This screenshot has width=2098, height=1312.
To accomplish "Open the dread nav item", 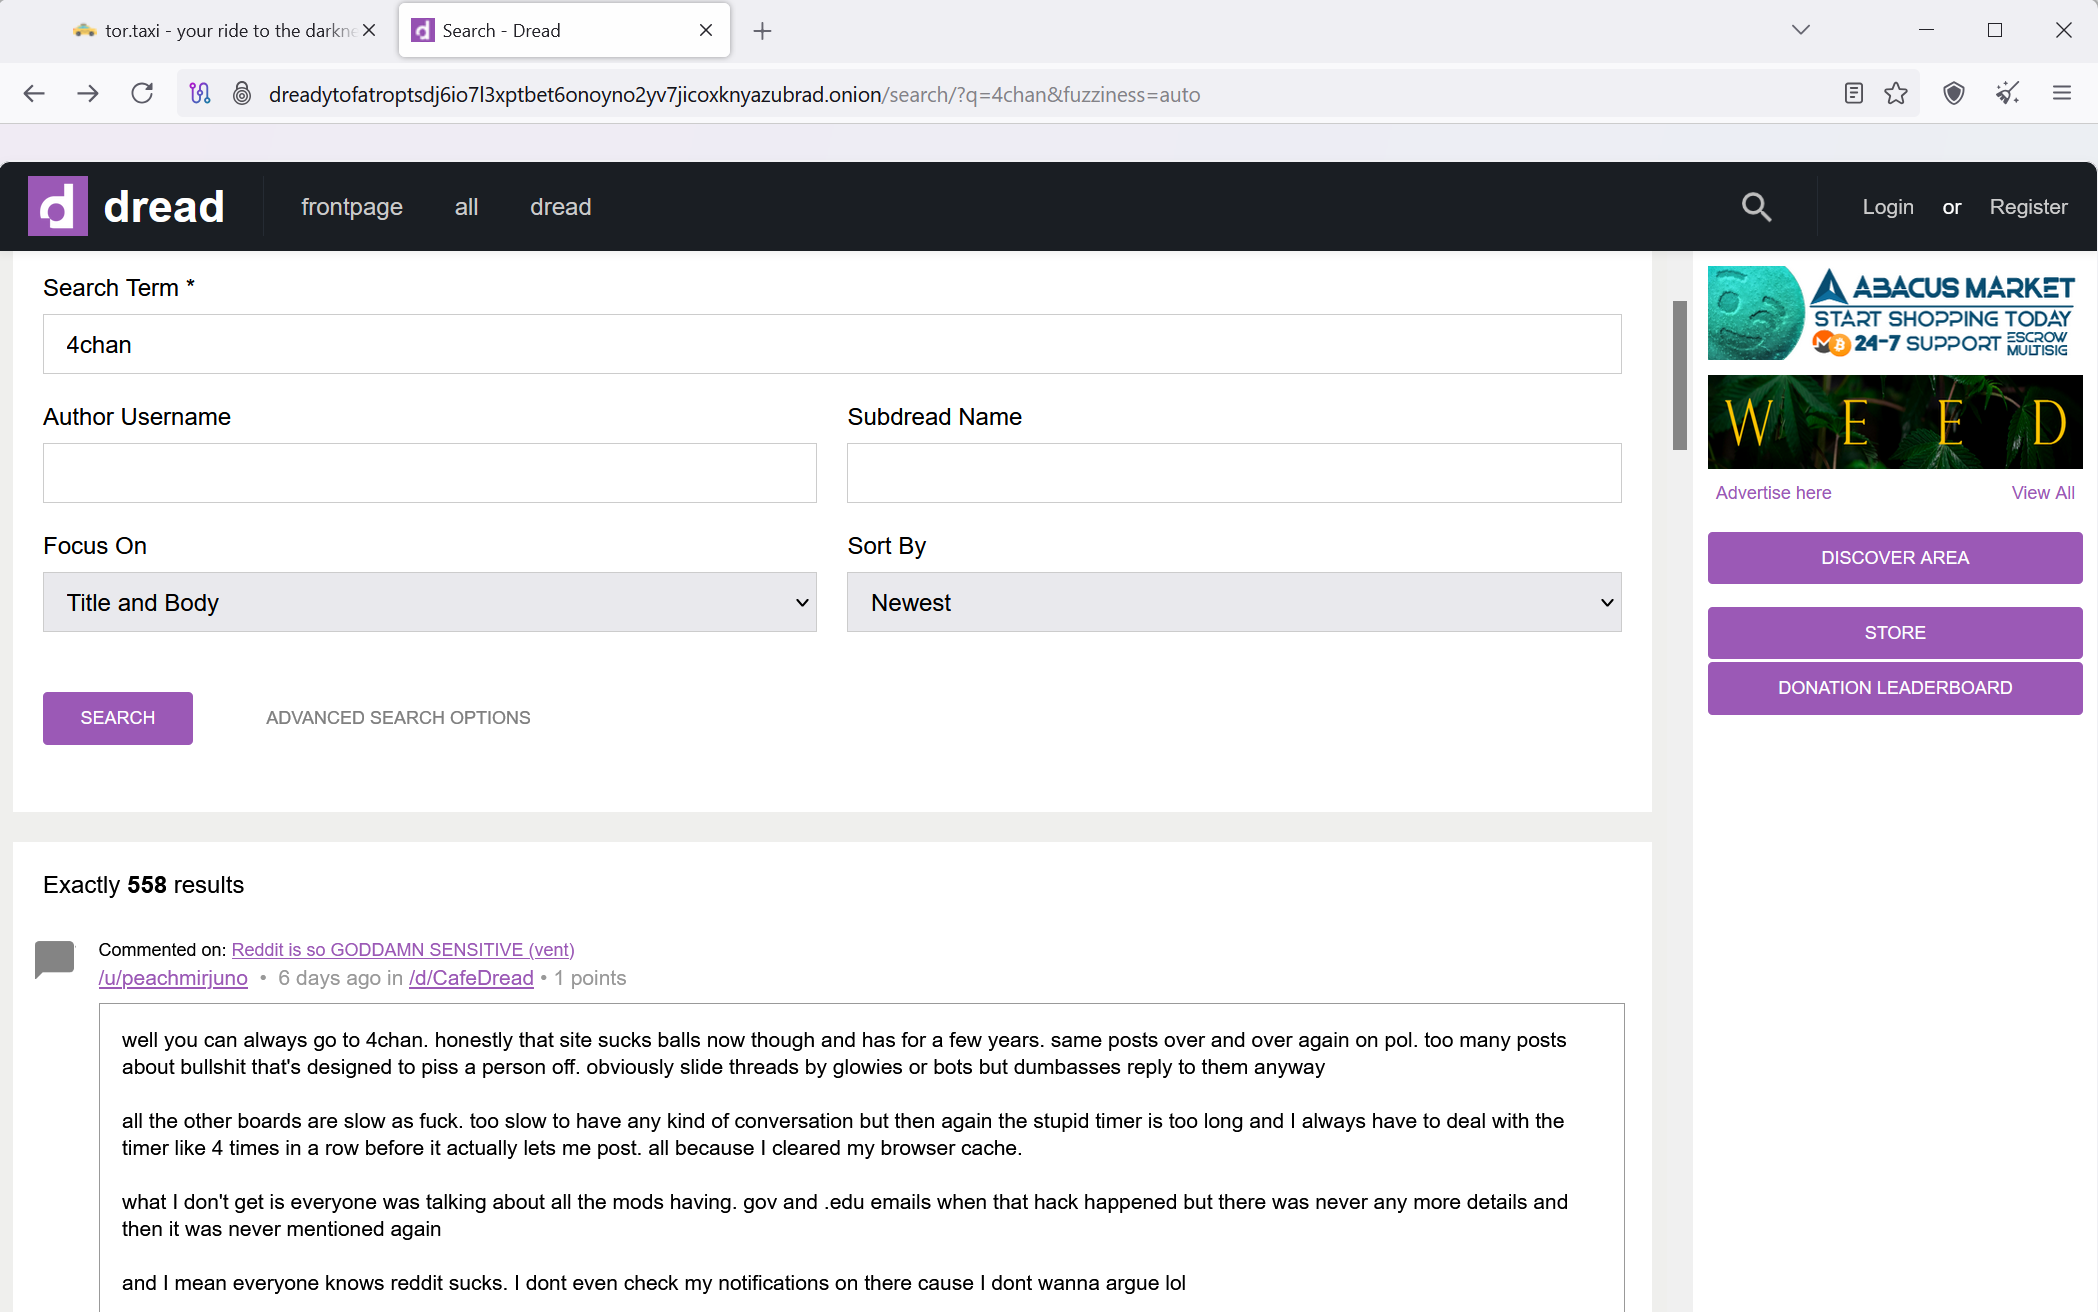I will coord(561,207).
